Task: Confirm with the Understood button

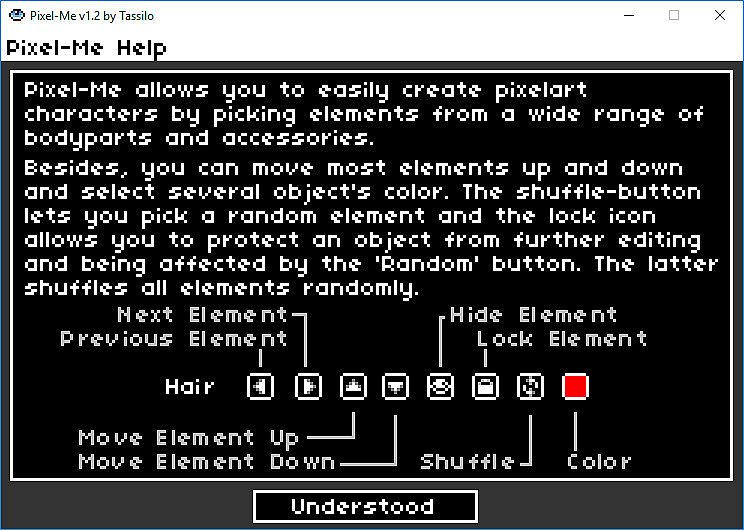Action: (365, 506)
